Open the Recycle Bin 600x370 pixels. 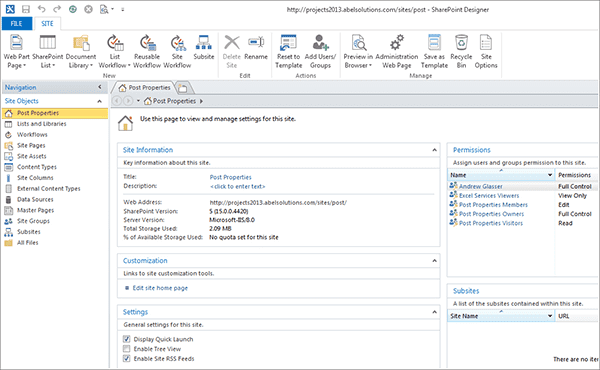pyautogui.click(x=461, y=52)
